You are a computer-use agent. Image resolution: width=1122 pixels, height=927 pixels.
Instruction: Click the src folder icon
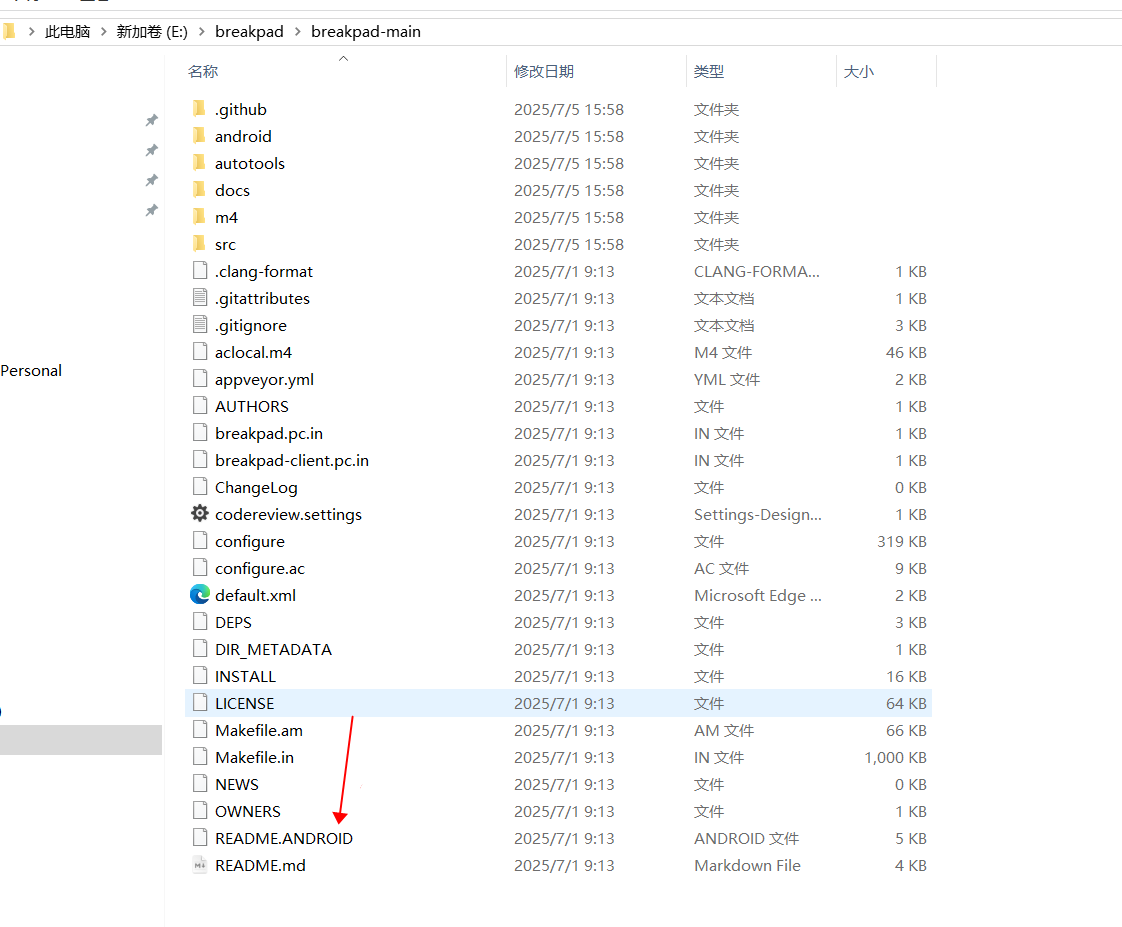(x=200, y=244)
